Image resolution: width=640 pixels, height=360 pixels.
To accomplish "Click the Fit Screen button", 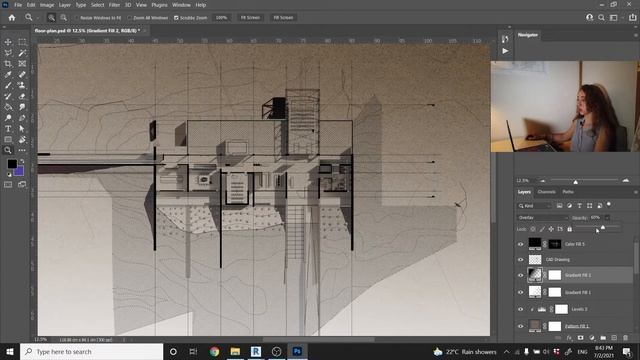I will (250, 18).
